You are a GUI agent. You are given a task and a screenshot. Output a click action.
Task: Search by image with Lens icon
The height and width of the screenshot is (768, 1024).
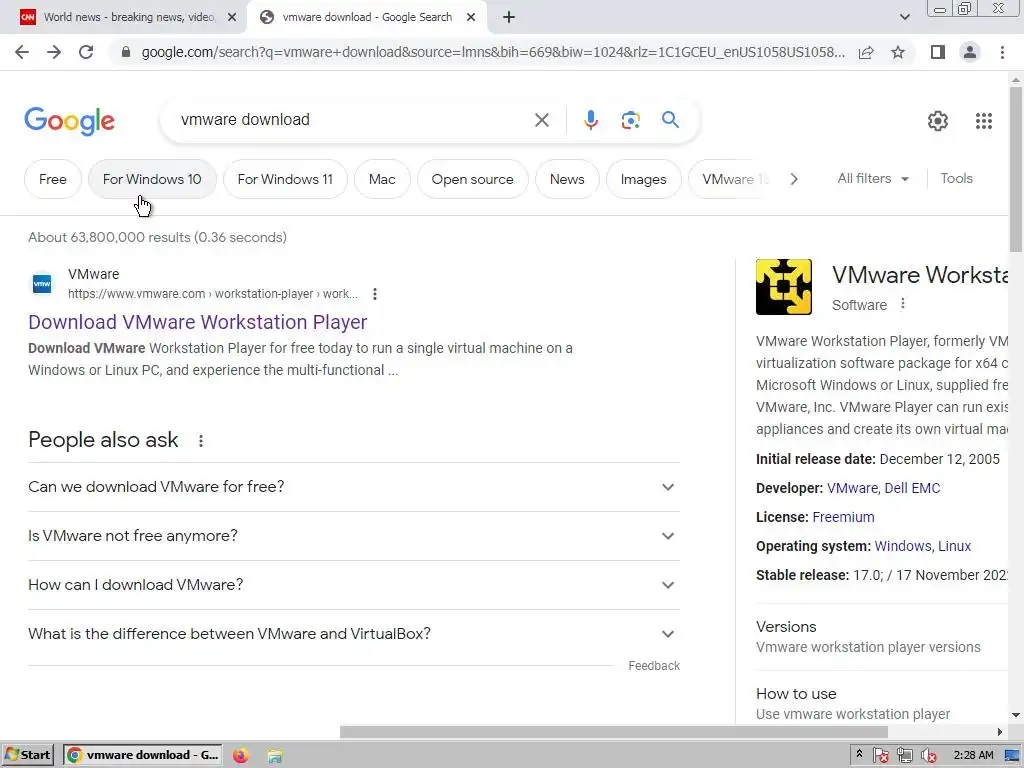point(630,120)
